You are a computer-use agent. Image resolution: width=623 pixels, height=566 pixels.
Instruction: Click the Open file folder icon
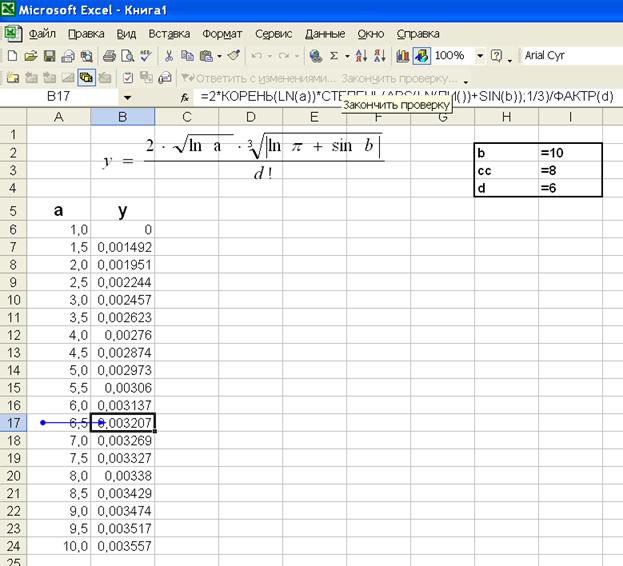coord(31,56)
